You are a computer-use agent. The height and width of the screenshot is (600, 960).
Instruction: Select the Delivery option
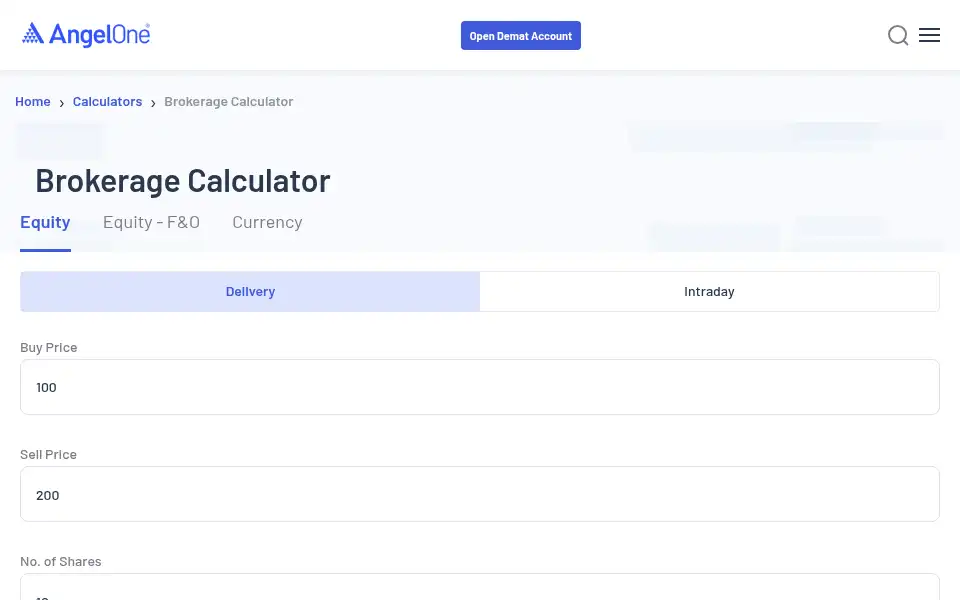[x=250, y=291]
